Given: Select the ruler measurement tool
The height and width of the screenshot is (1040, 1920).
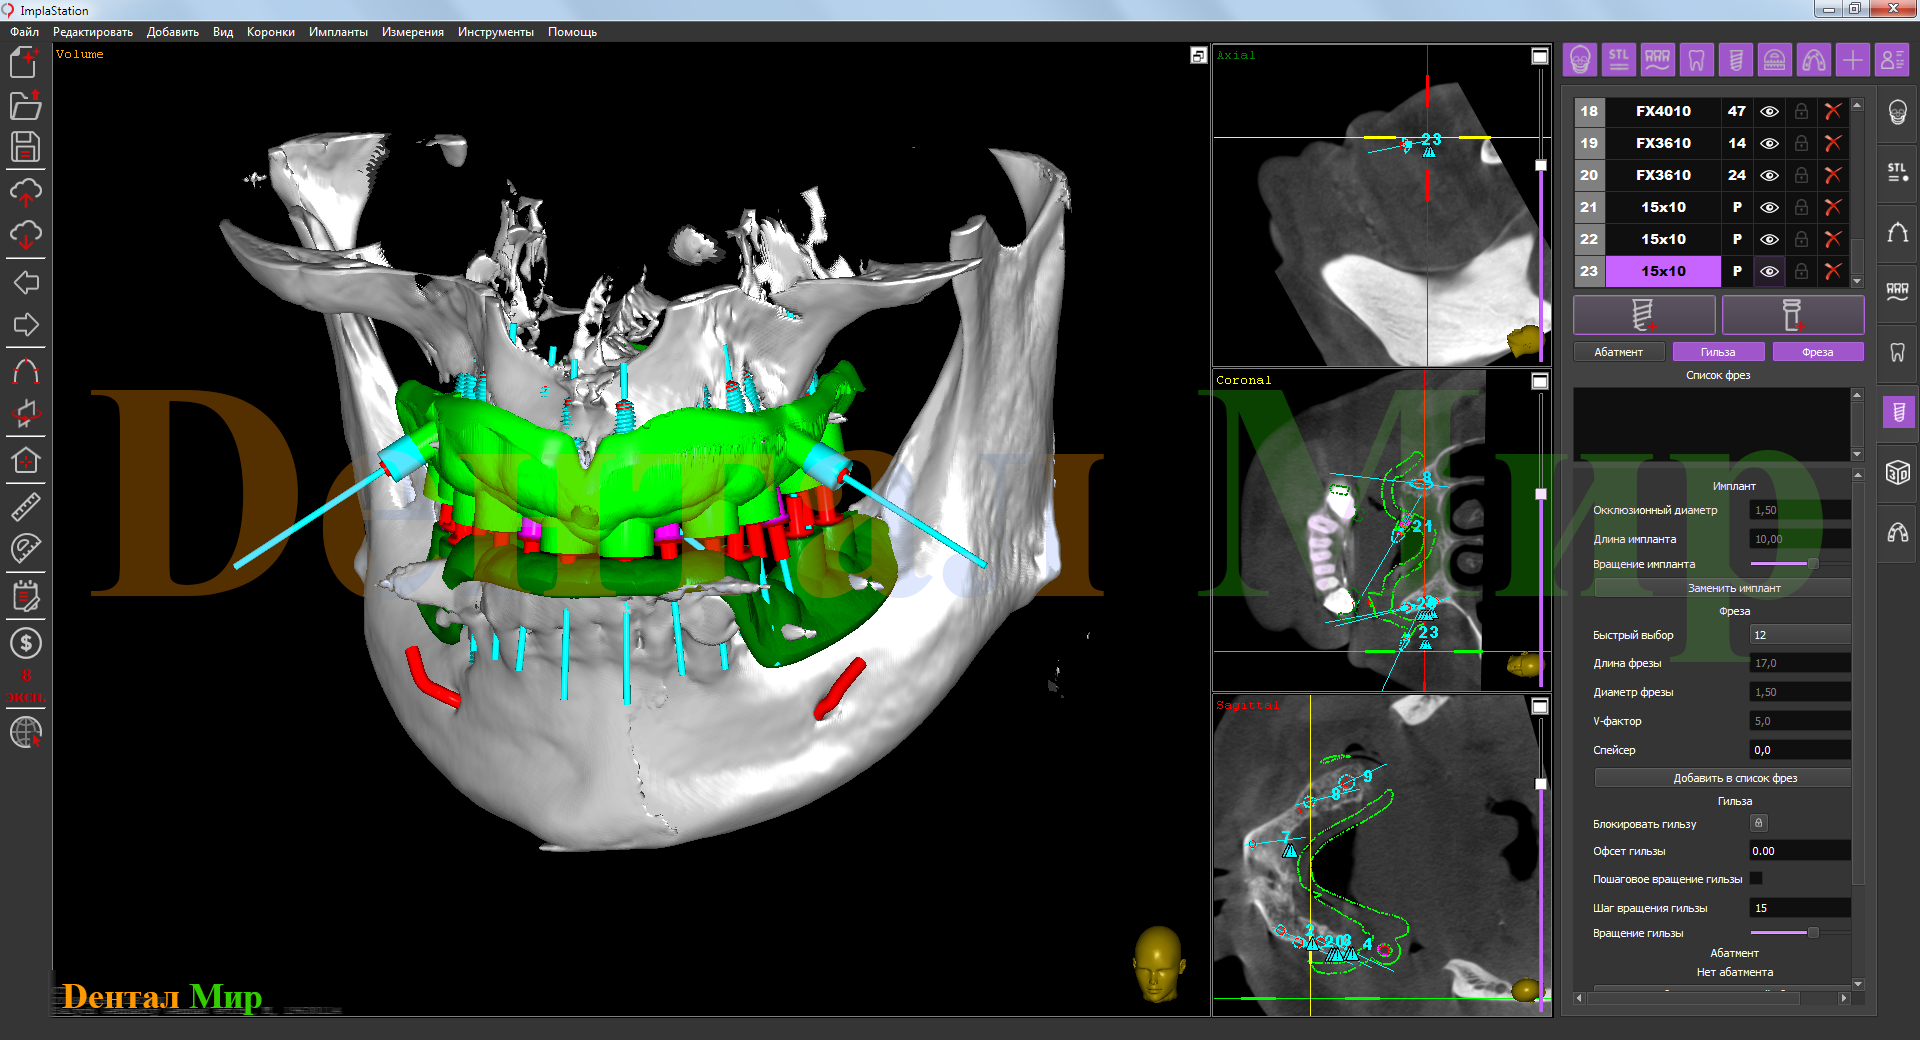Looking at the screenshot, I should click(25, 506).
